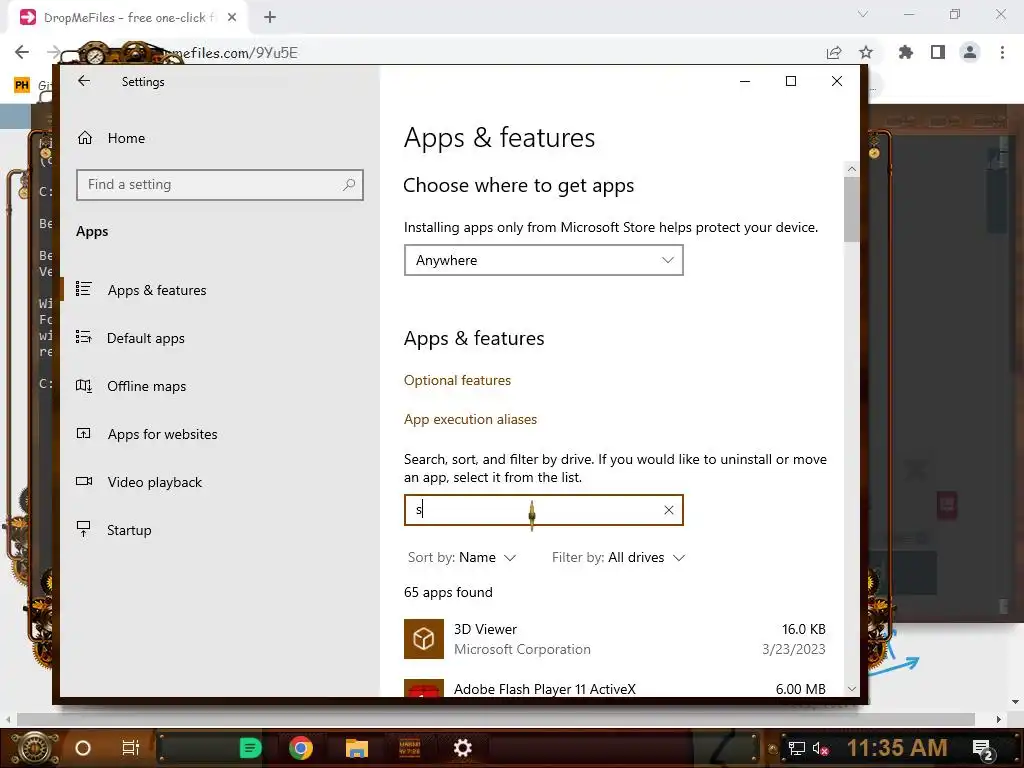The height and width of the screenshot is (768, 1024).
Task: Select the DropMeFiles tab
Action: [128, 18]
